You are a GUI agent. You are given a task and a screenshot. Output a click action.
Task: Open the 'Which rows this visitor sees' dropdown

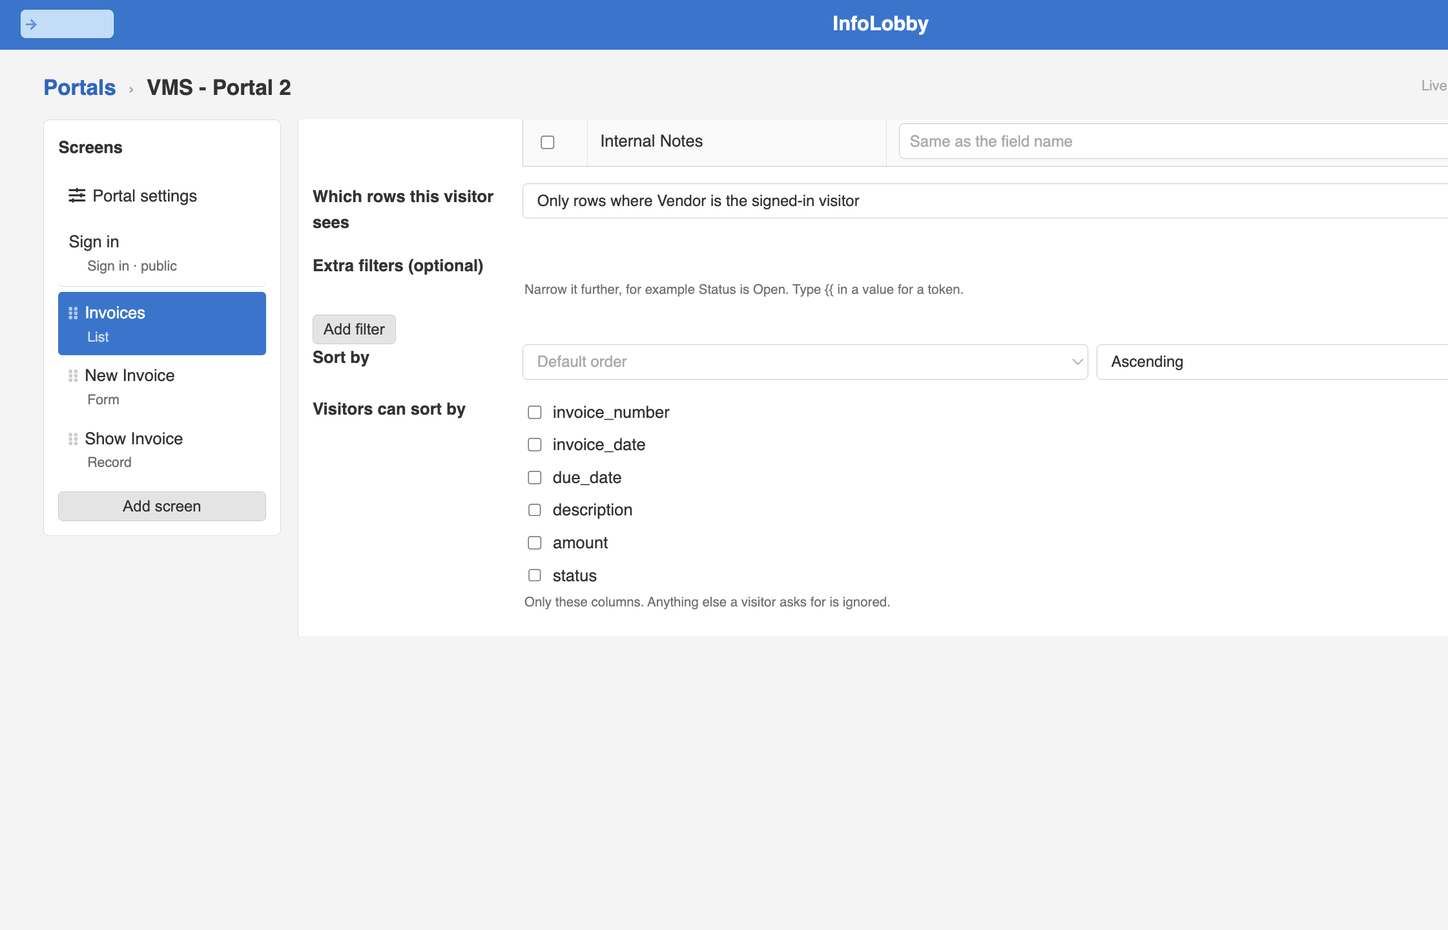pyautogui.click(x=985, y=201)
